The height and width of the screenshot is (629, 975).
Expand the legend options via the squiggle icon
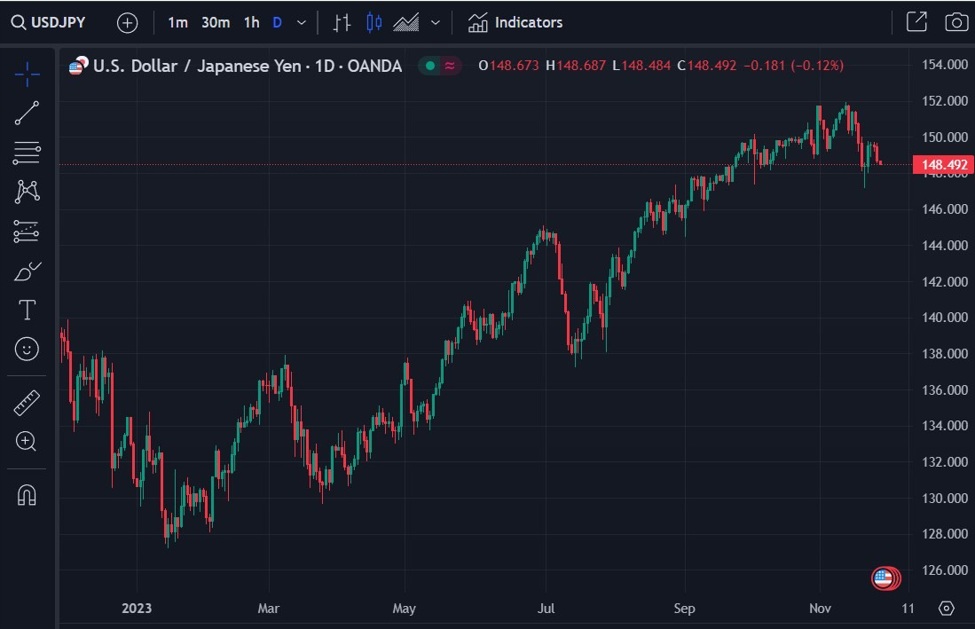447,65
